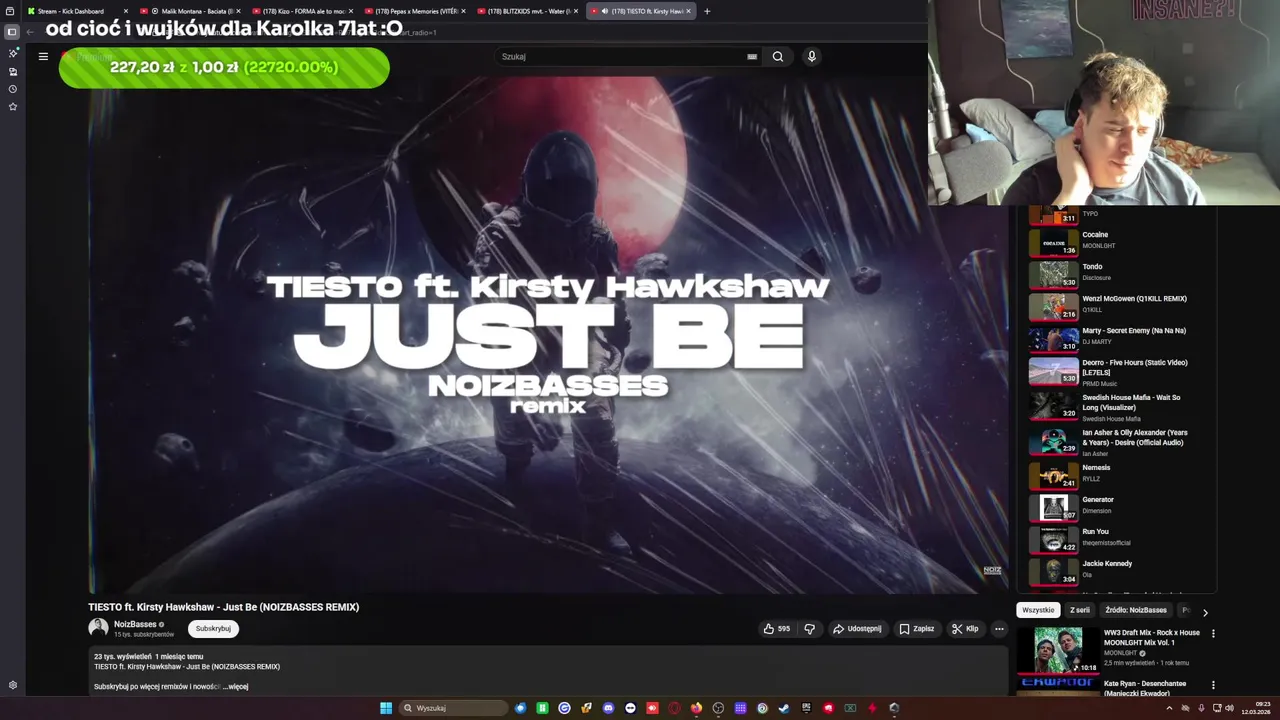Open NoizBasses channel name link
Screen dimensions: 1280x720
pyautogui.click(x=135, y=624)
